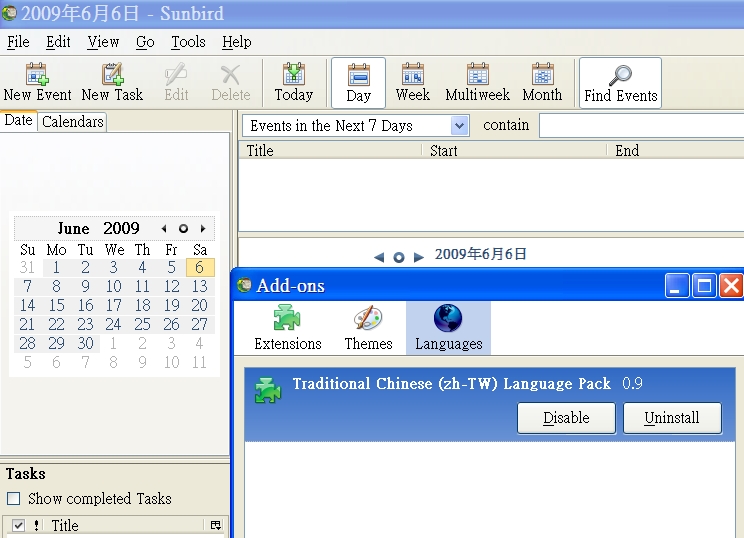This screenshot has width=744, height=538.
Task: Uninstall the Traditional Chinese language pack
Action: (x=672, y=418)
